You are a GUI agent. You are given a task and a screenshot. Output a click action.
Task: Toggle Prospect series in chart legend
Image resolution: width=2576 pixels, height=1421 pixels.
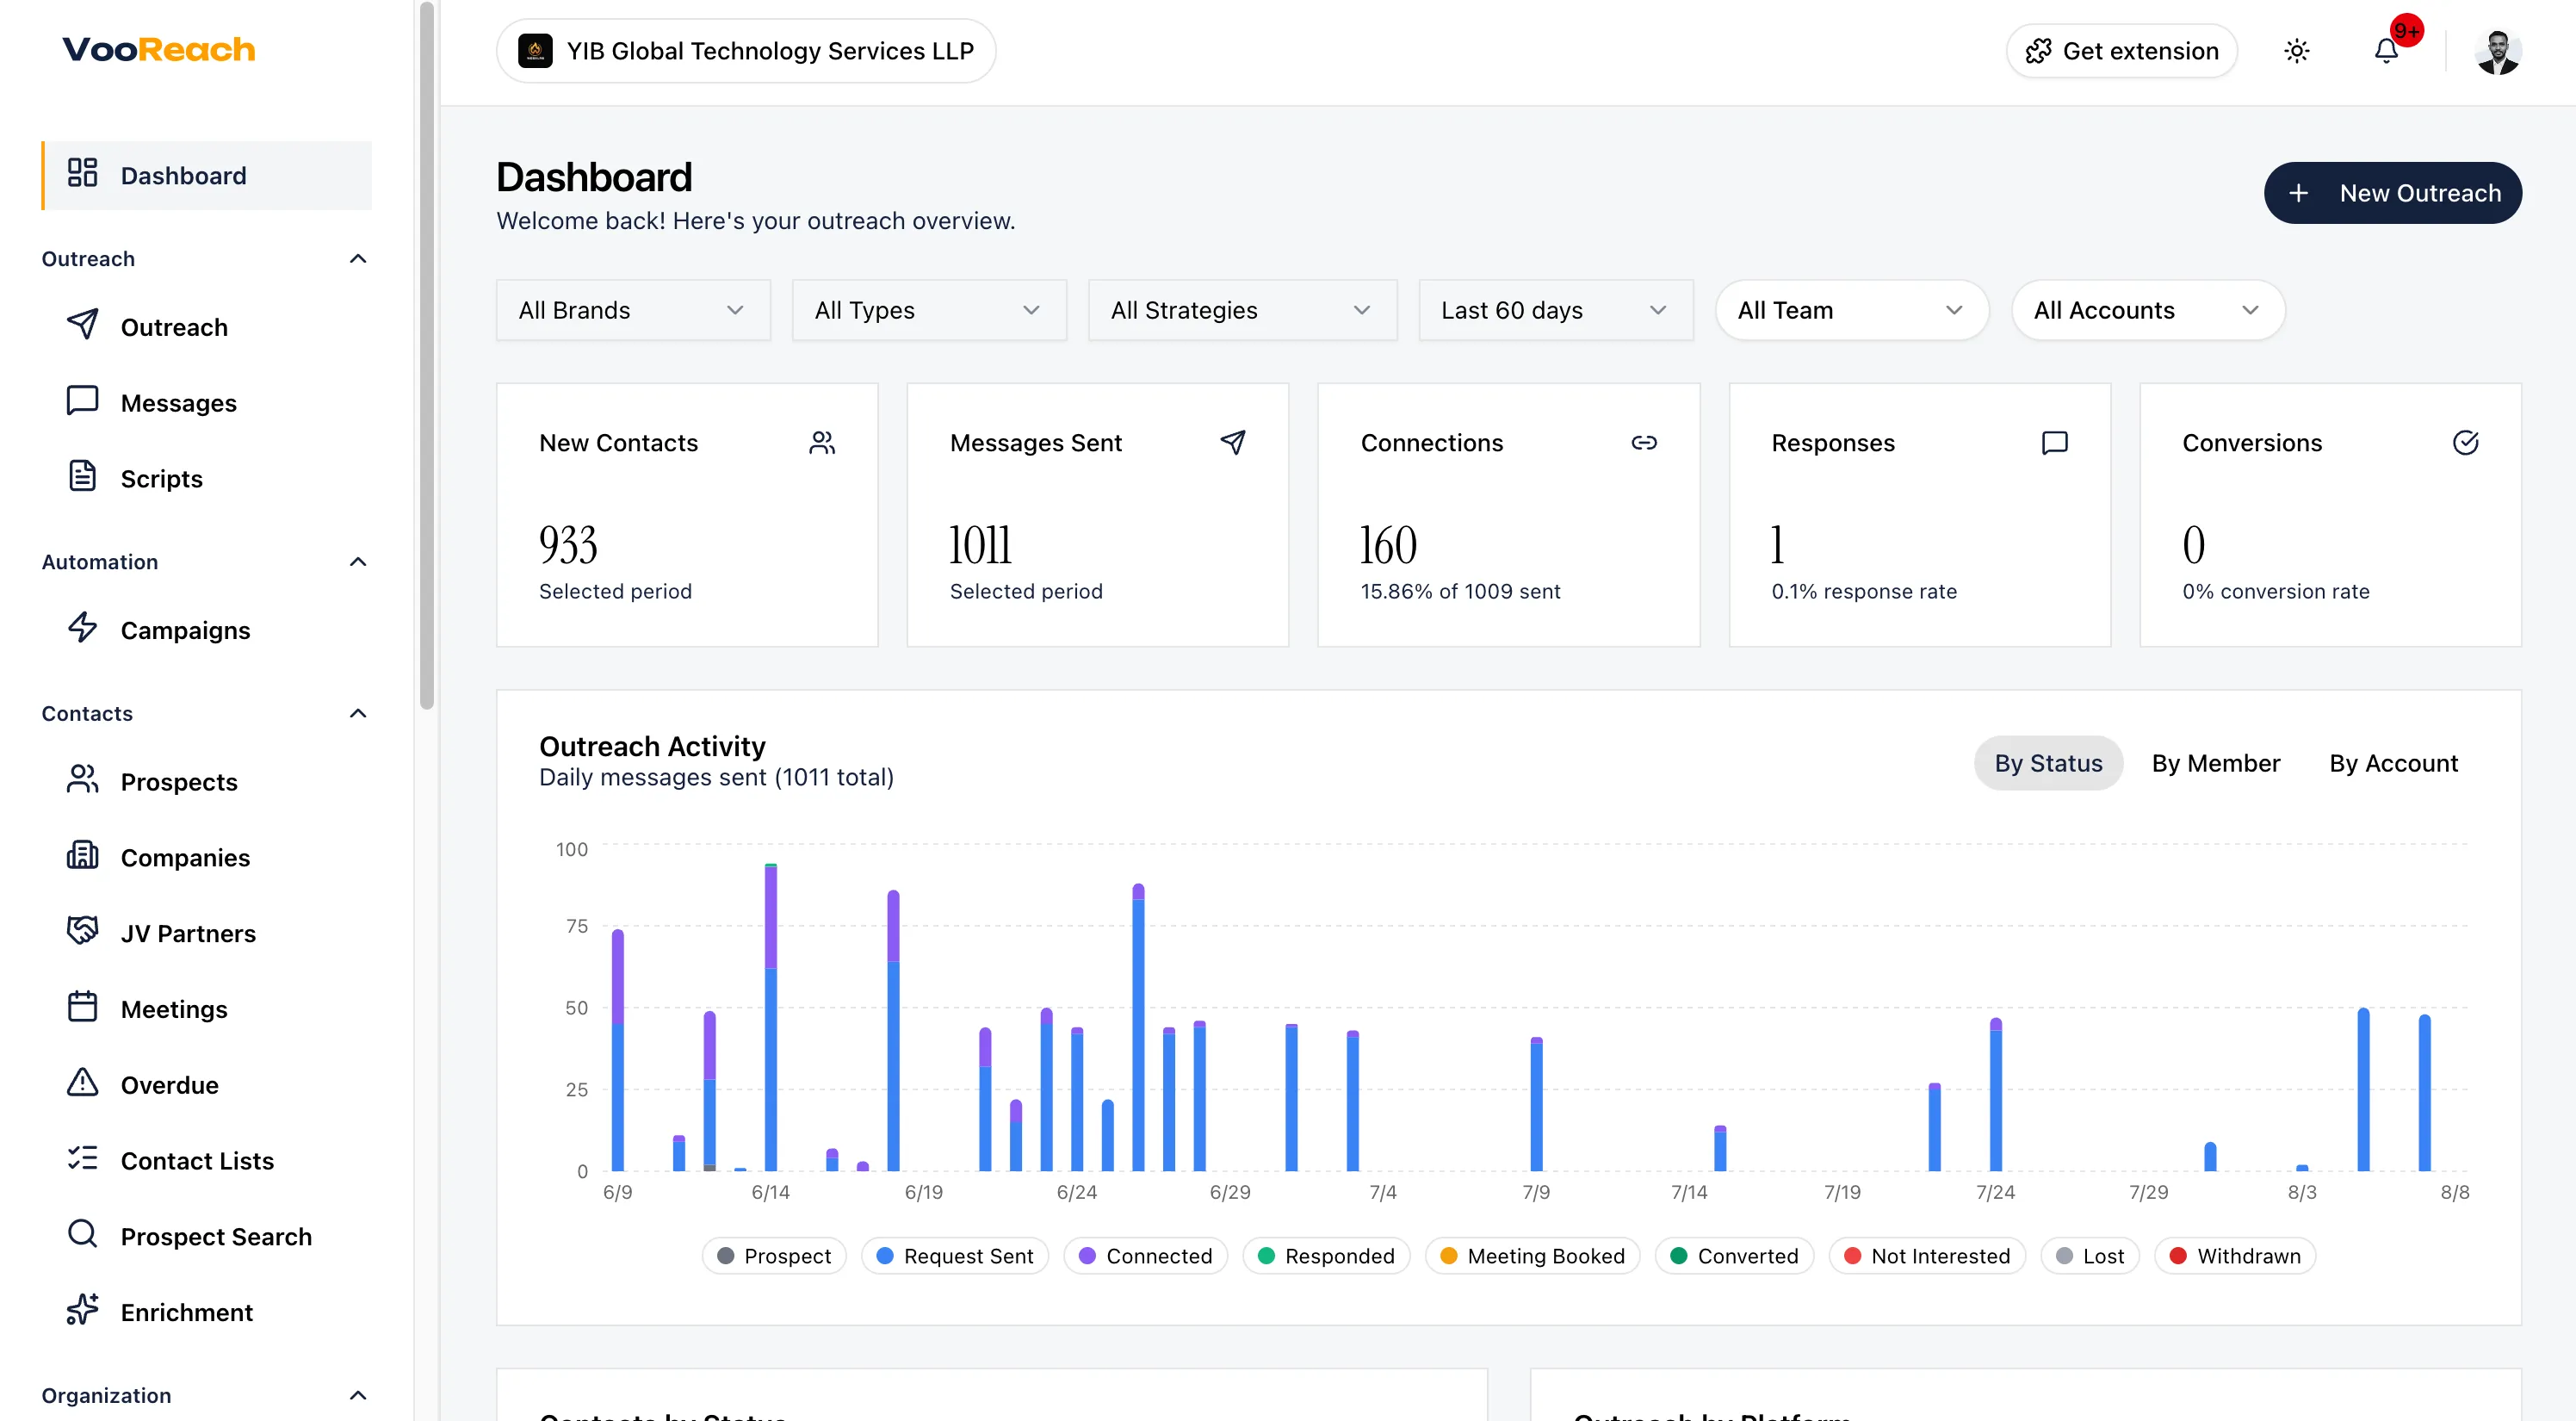[x=774, y=1256]
